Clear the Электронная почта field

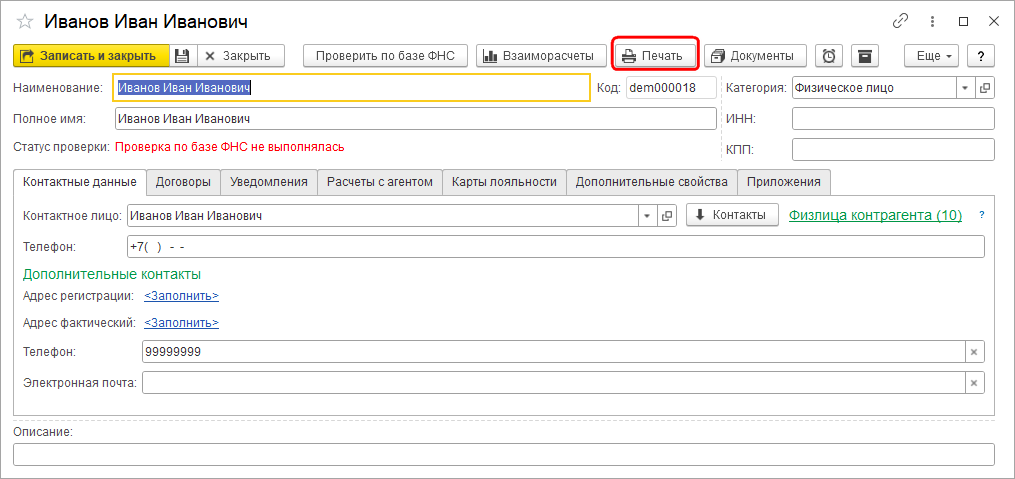[x=974, y=383]
